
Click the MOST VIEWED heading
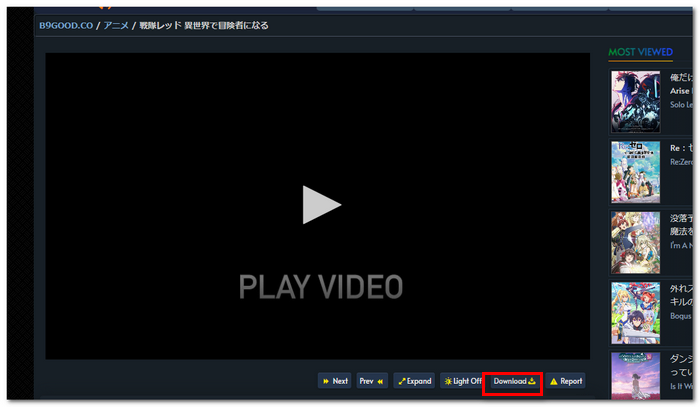point(641,52)
